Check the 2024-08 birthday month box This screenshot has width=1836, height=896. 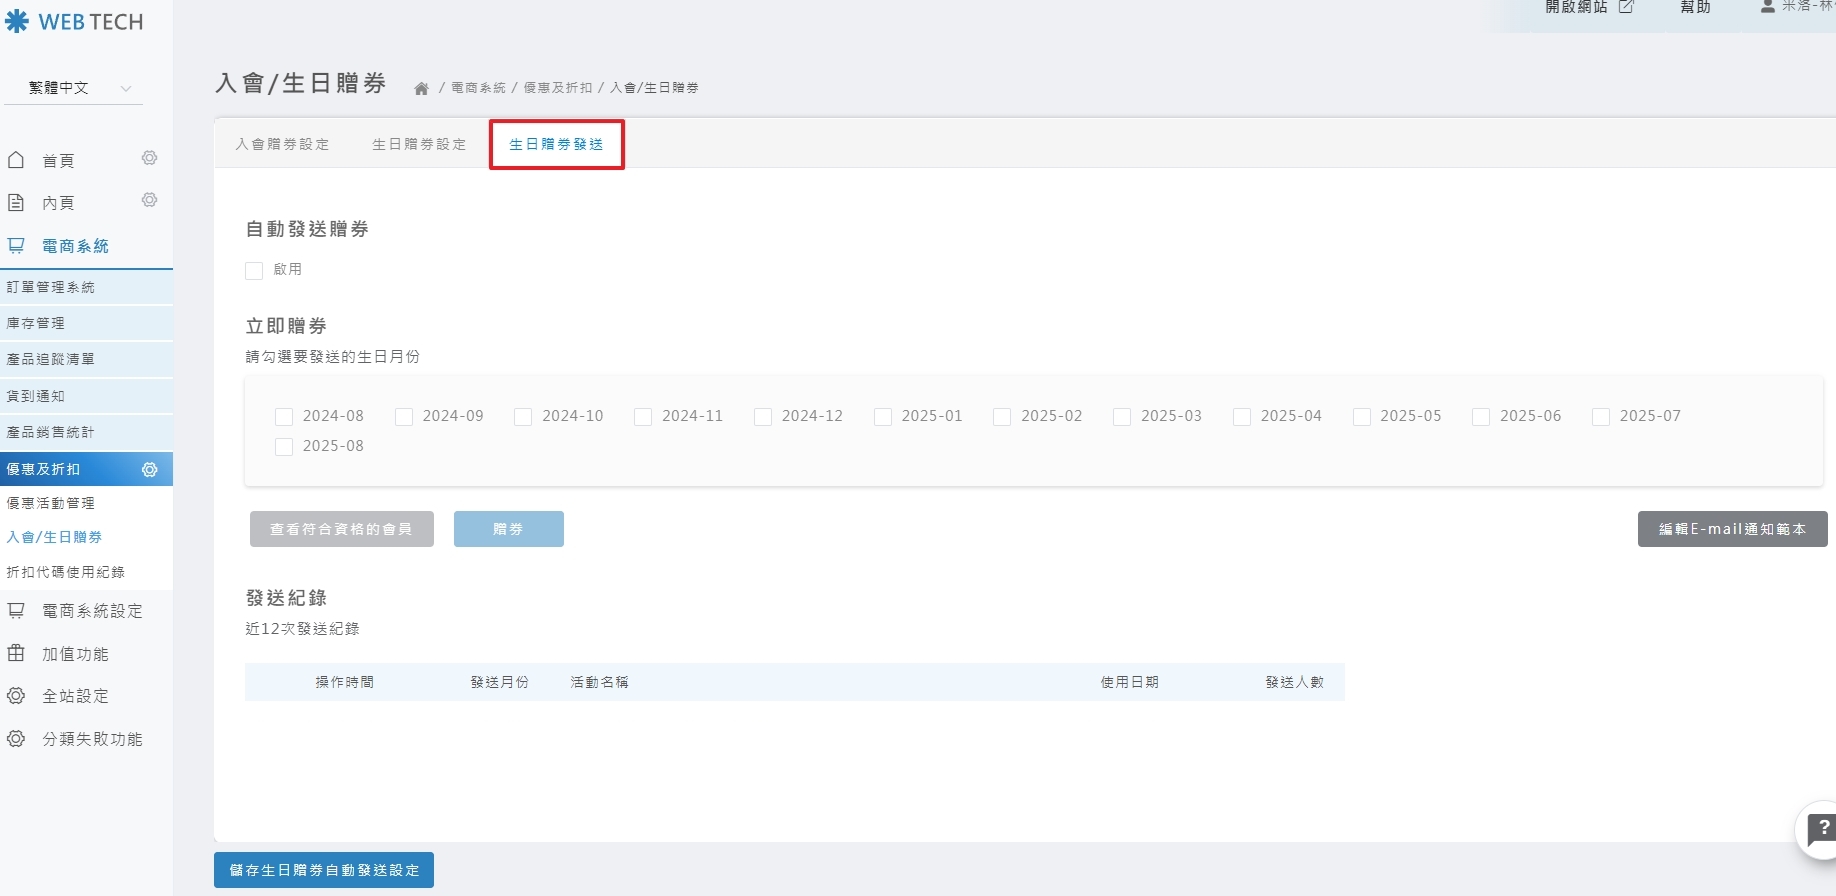click(284, 417)
